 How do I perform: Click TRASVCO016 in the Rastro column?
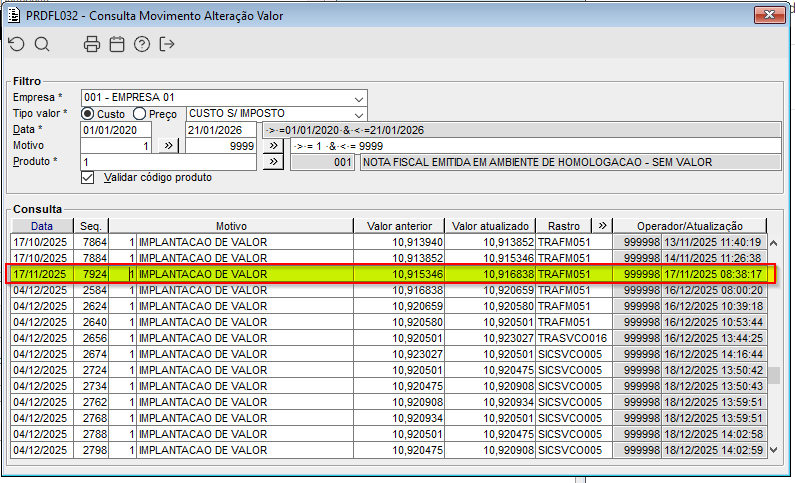pos(572,338)
